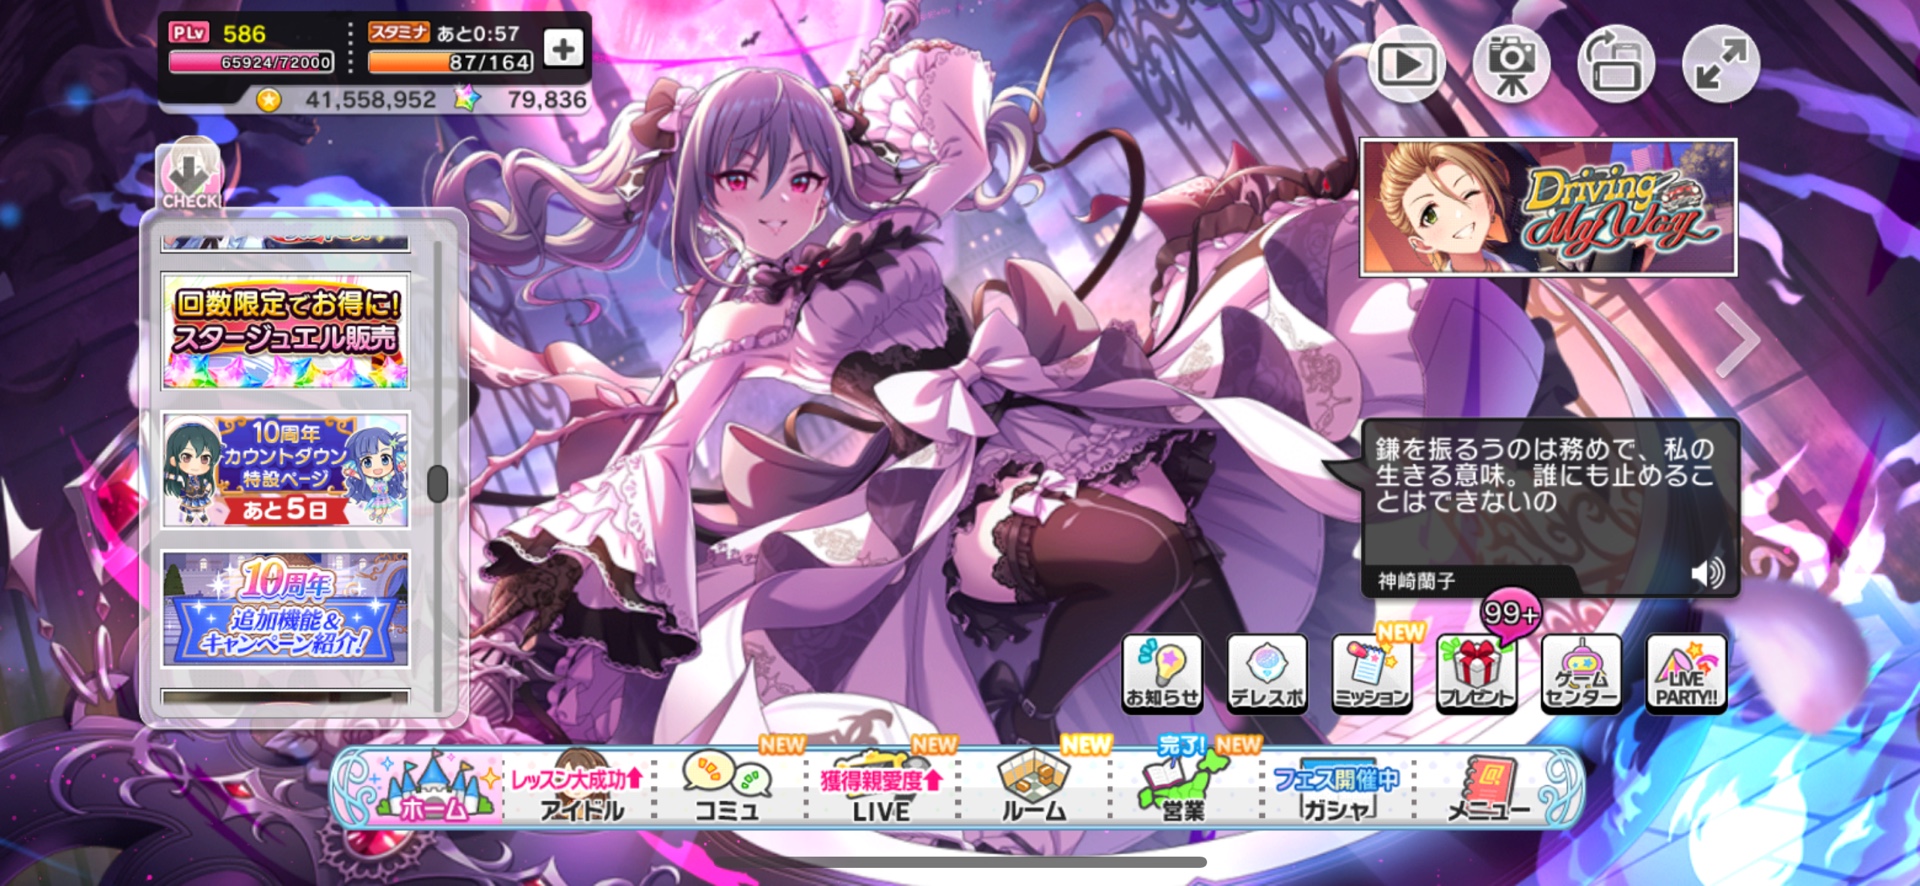Open the video playback icon
1920x886 pixels.
(x=1406, y=64)
